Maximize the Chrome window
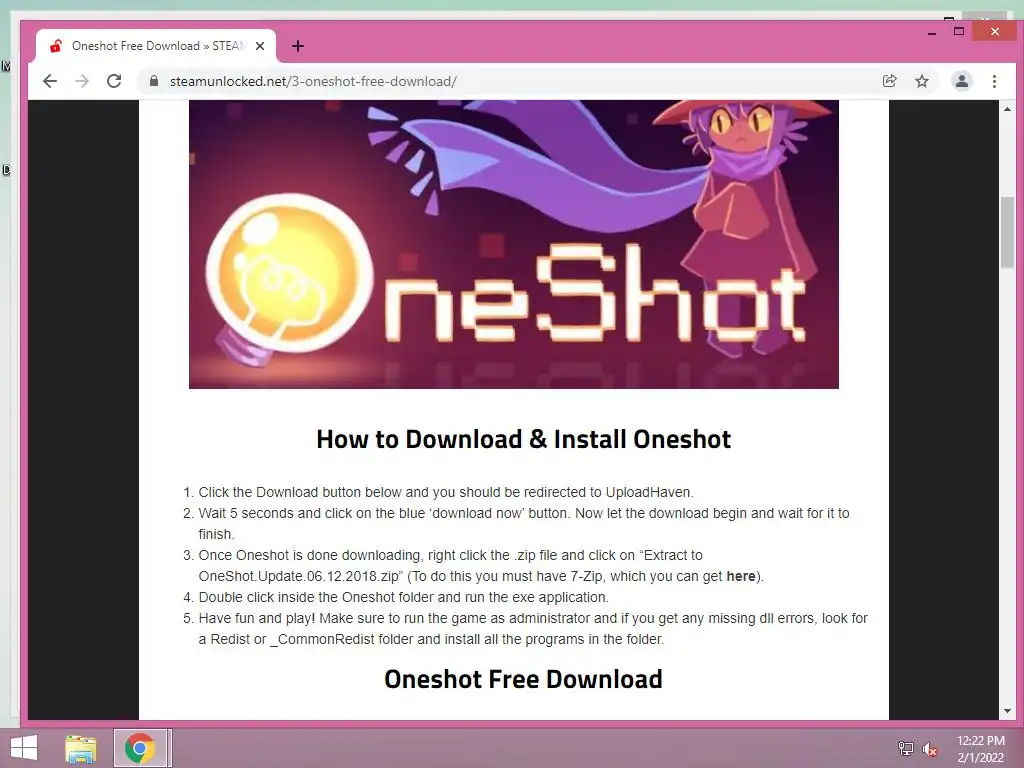Image resolution: width=1024 pixels, height=768 pixels. point(959,31)
